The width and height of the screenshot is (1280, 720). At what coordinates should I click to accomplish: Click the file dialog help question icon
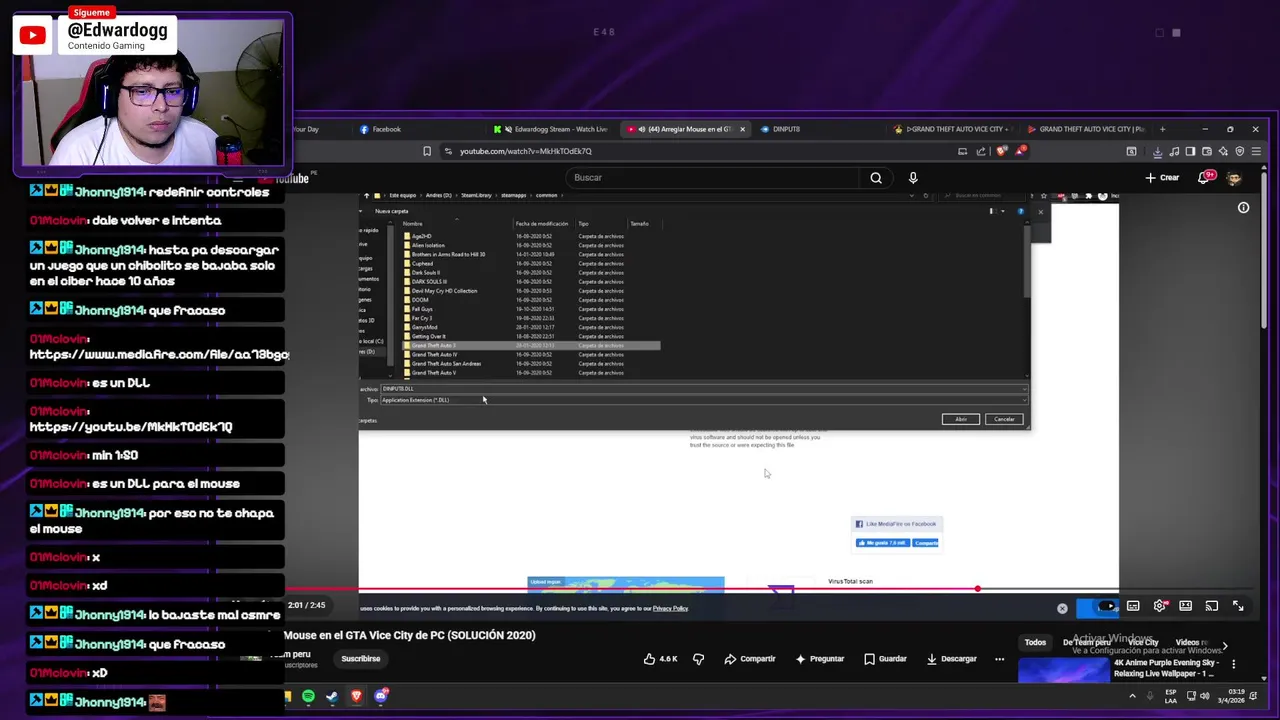[x=1020, y=211]
